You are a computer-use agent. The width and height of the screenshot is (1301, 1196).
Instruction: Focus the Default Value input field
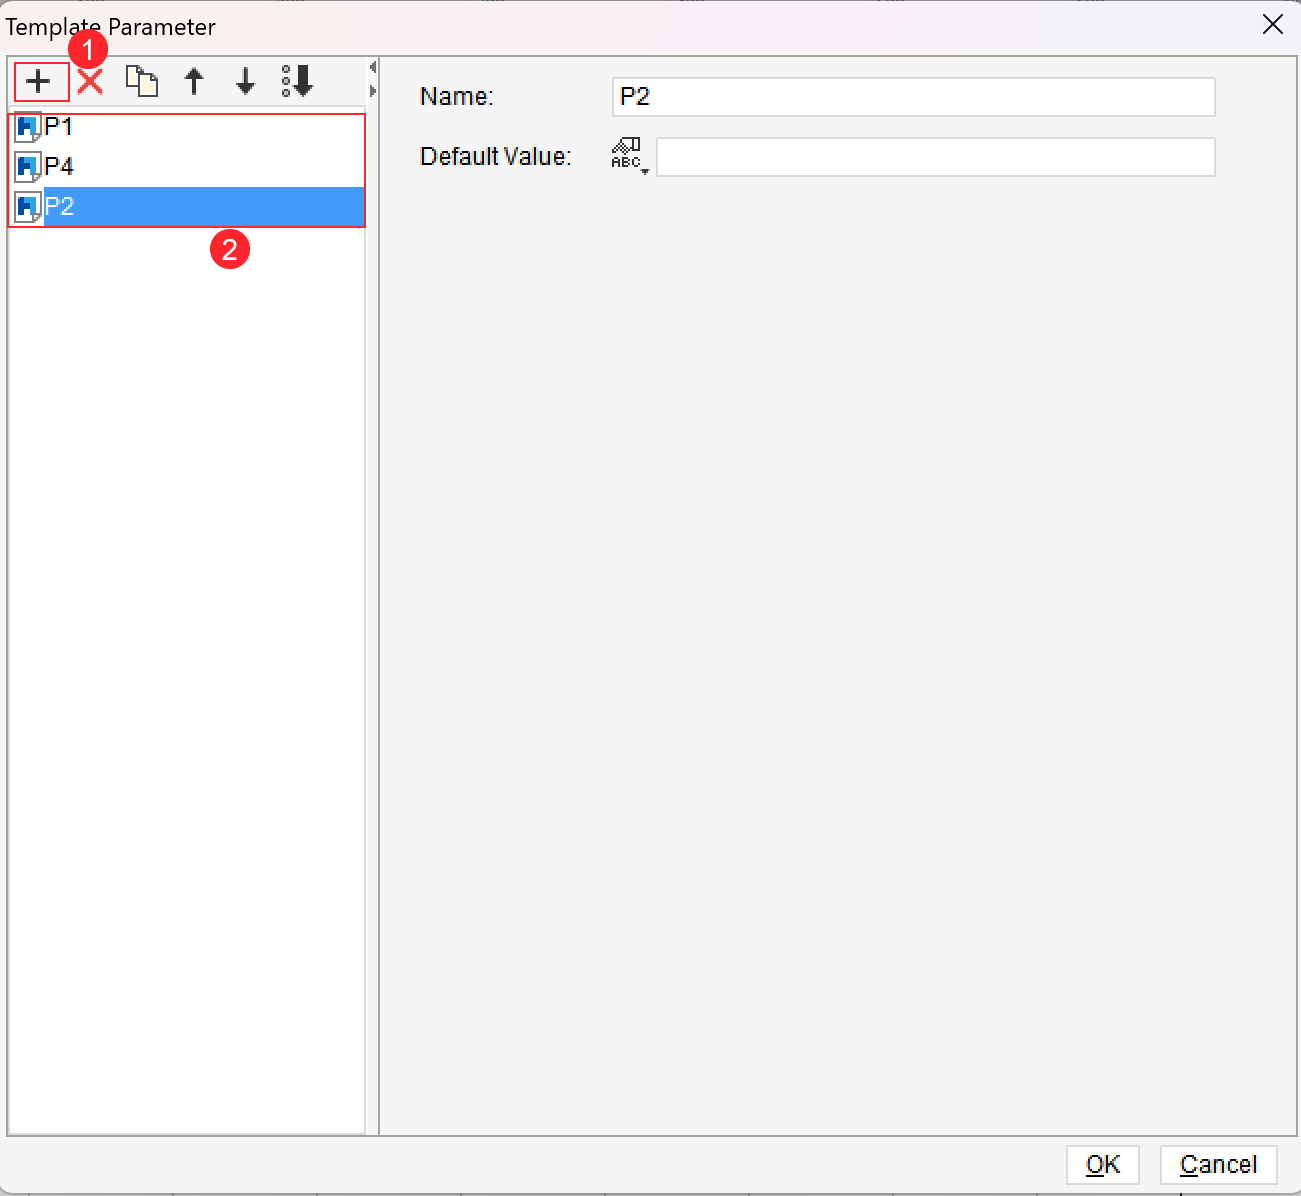pyautogui.click(x=936, y=157)
